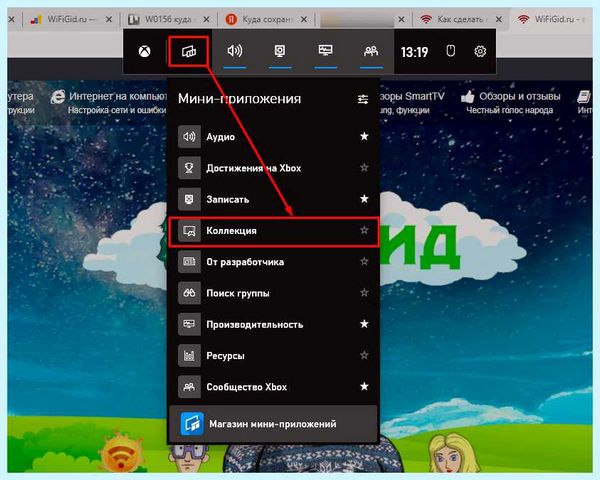This screenshot has width=600, height=480.
Task: Toggle the Capture widget icon in Game Bar
Action: pos(280,51)
